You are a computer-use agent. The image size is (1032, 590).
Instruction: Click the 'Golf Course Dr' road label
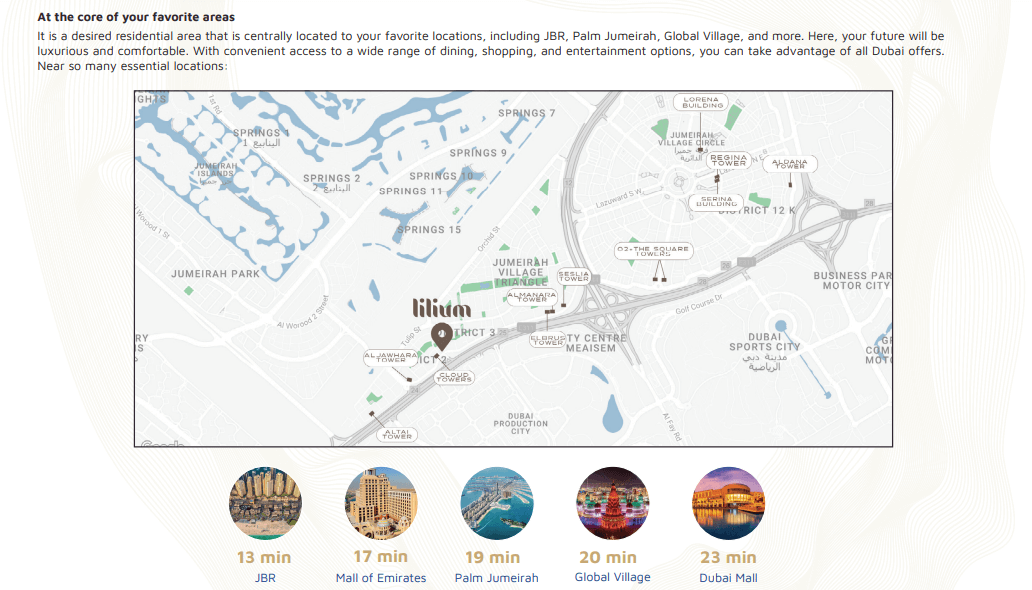699,304
